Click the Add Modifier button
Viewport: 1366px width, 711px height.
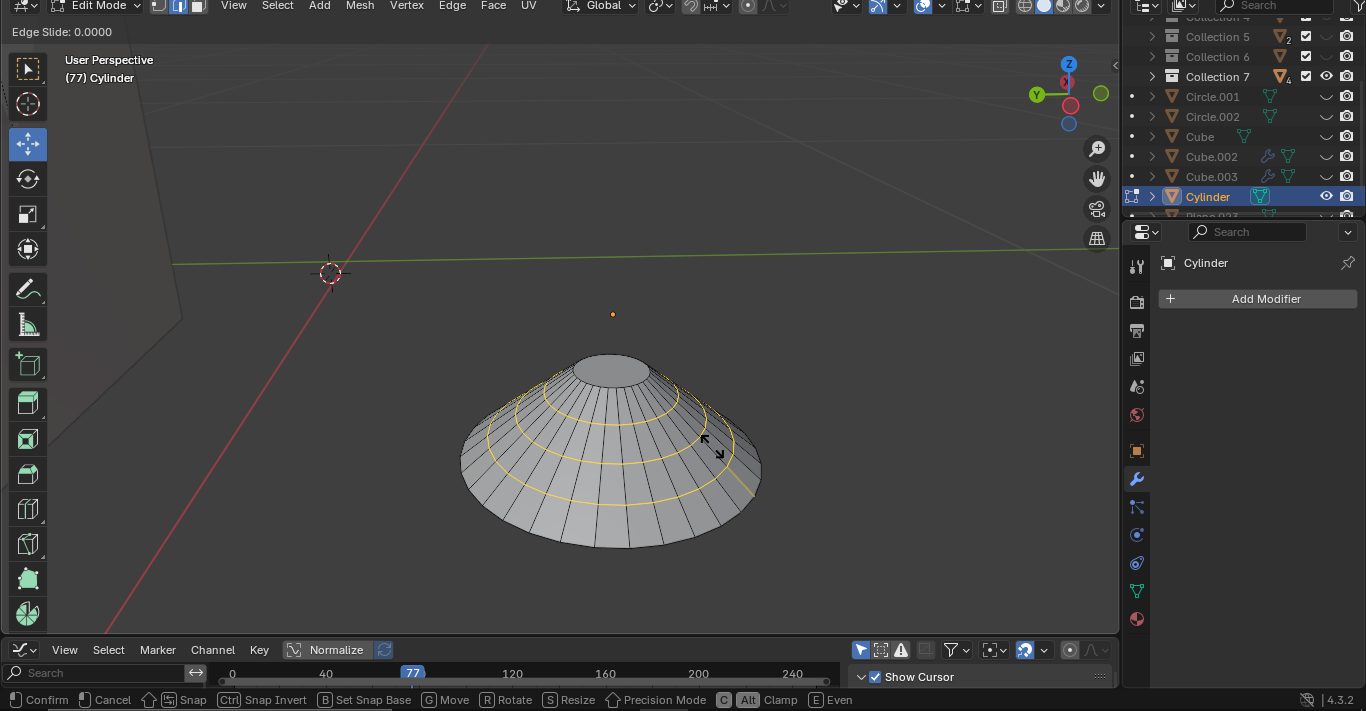(1258, 299)
